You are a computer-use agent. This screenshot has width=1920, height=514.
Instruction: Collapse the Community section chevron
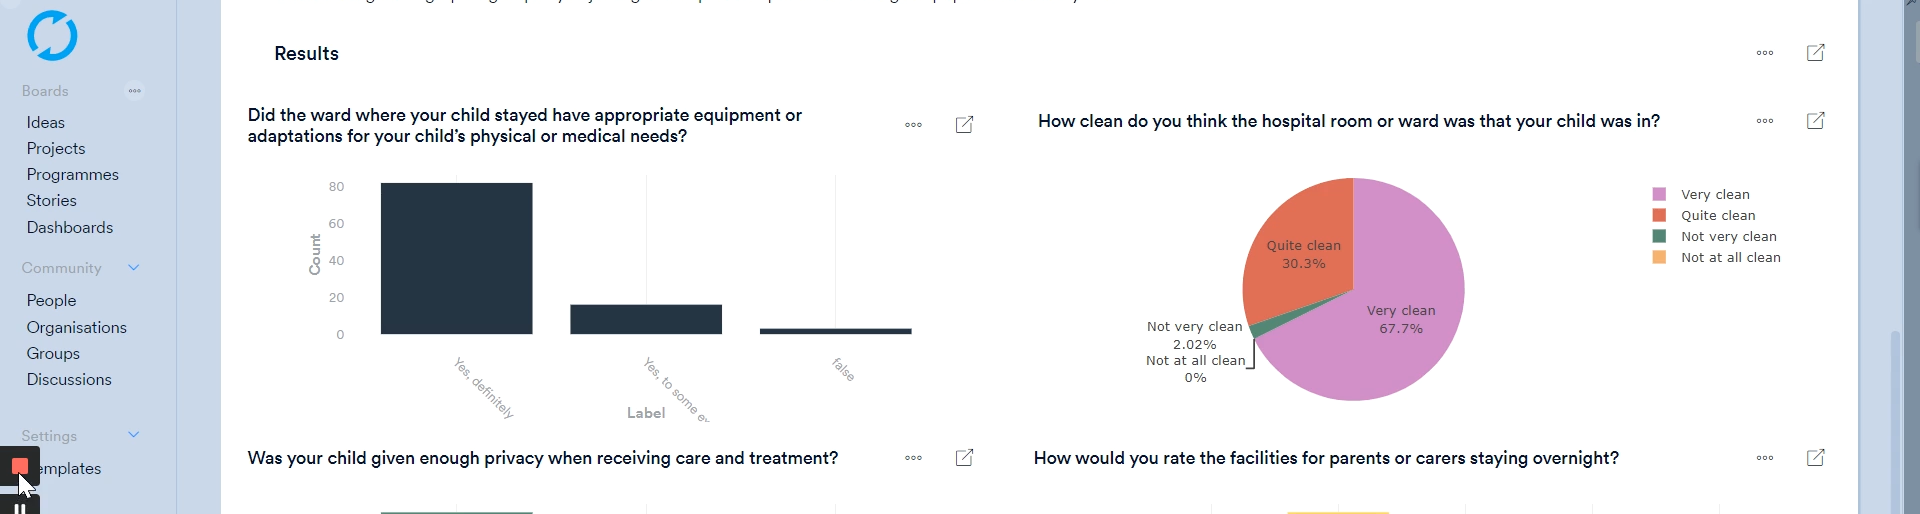pyautogui.click(x=134, y=268)
